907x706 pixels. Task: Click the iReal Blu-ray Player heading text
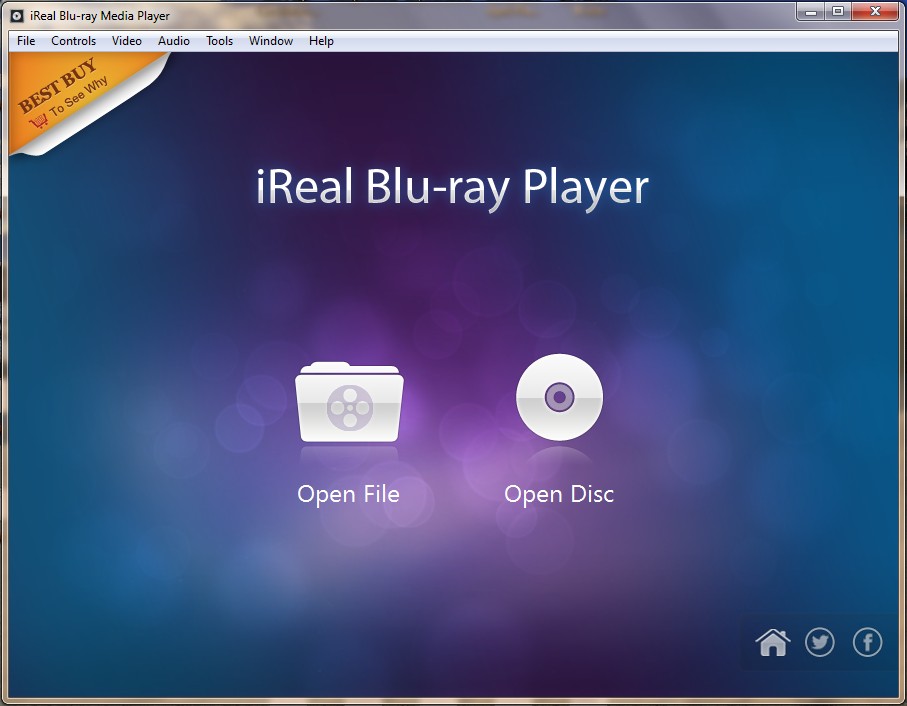tap(452, 188)
